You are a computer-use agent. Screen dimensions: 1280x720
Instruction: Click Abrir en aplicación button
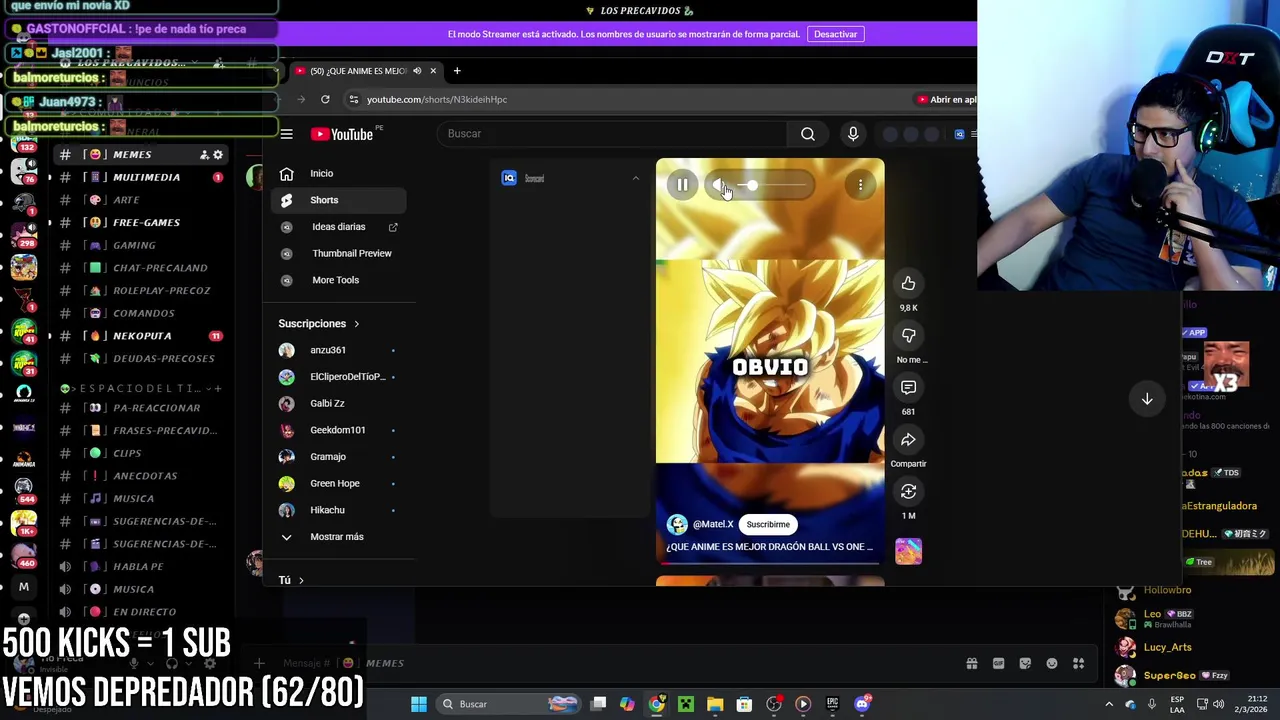pyautogui.click(x=946, y=99)
